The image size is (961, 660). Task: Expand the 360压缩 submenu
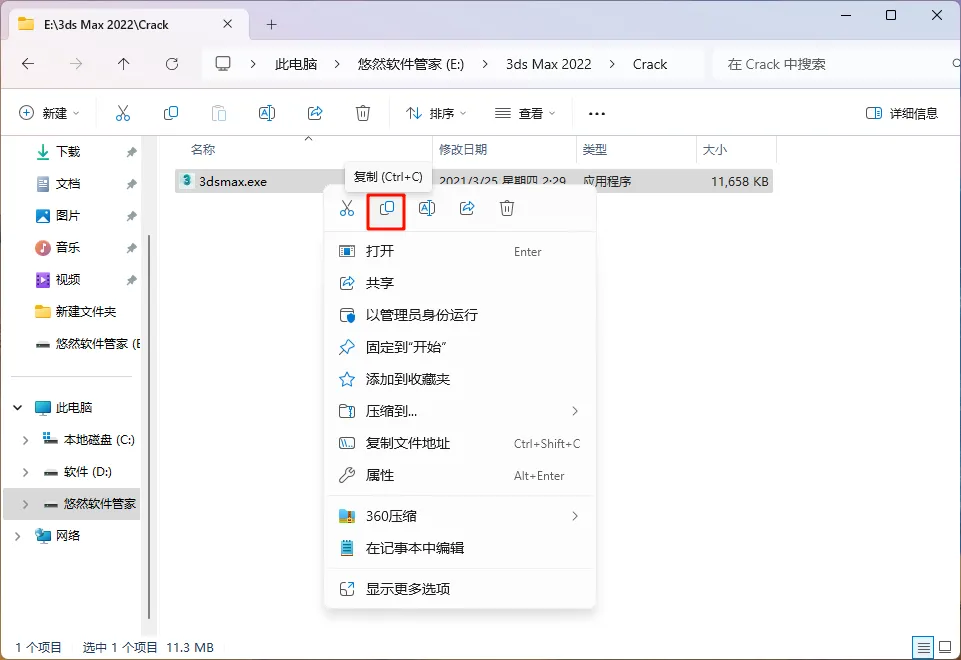[x=460, y=516]
